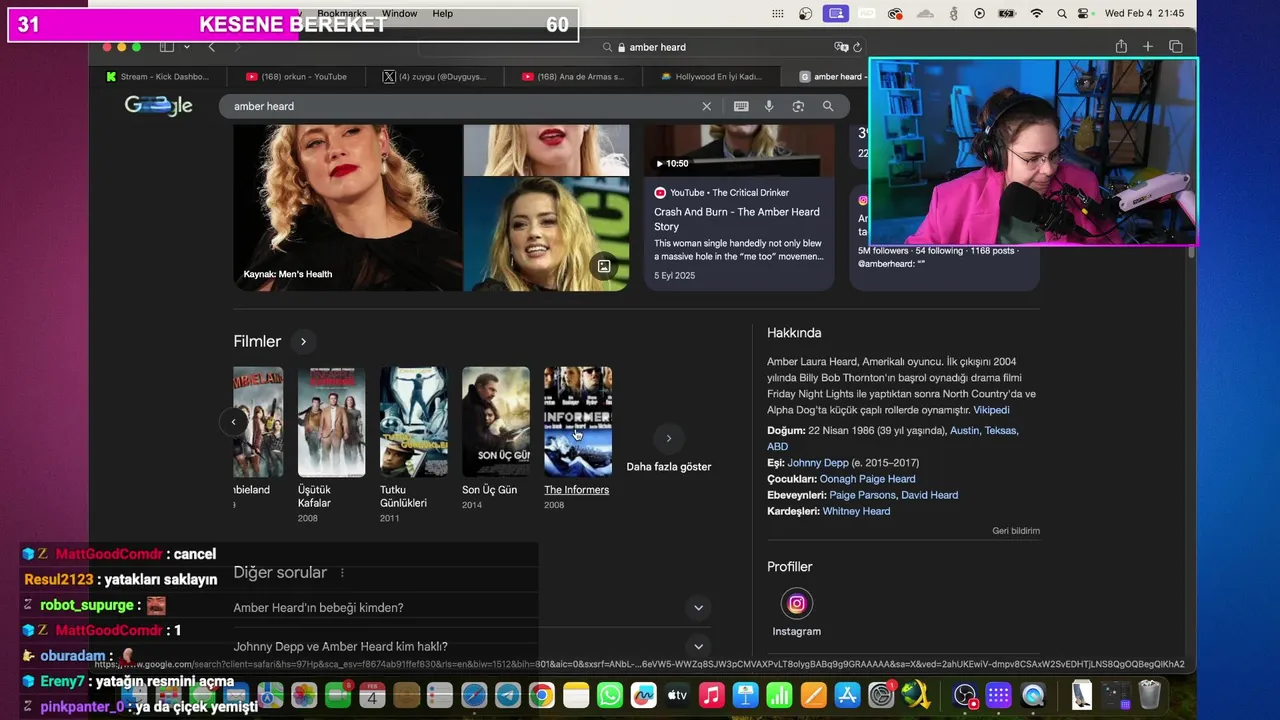1280x720 pixels.
Task: Open Numbers app from the Dock
Action: 779,695
